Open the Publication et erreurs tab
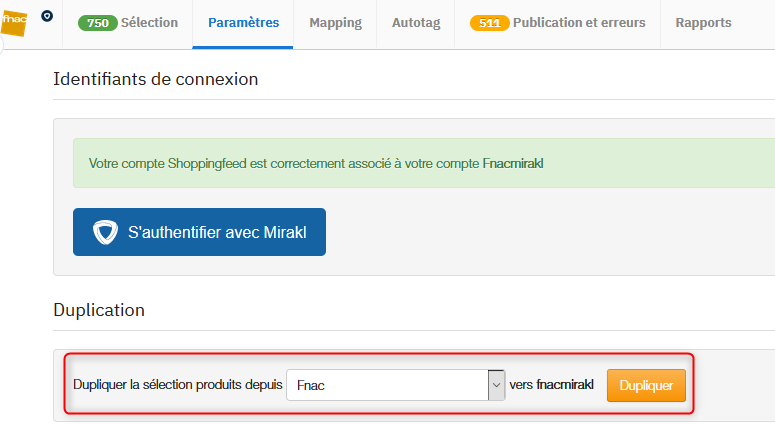Viewport: 775px width, 430px height. point(558,23)
